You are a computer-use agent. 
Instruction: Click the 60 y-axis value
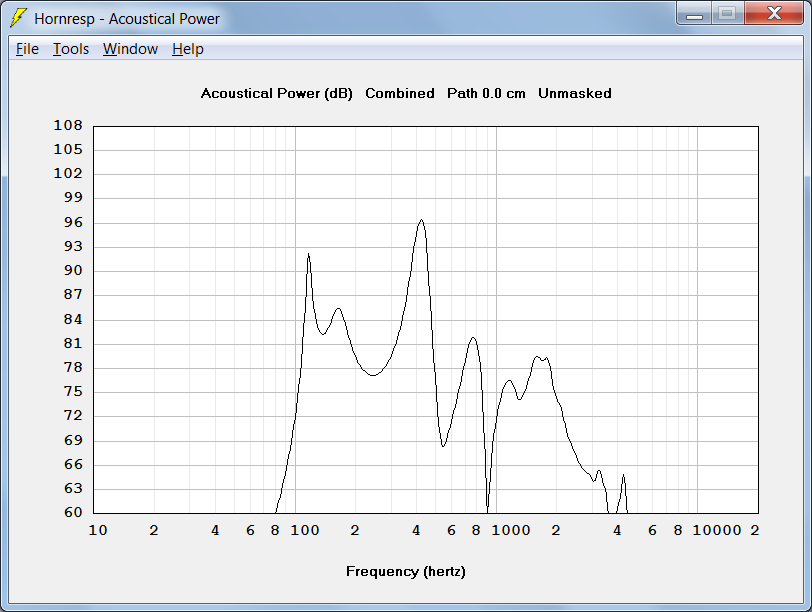pyautogui.click(x=73, y=512)
